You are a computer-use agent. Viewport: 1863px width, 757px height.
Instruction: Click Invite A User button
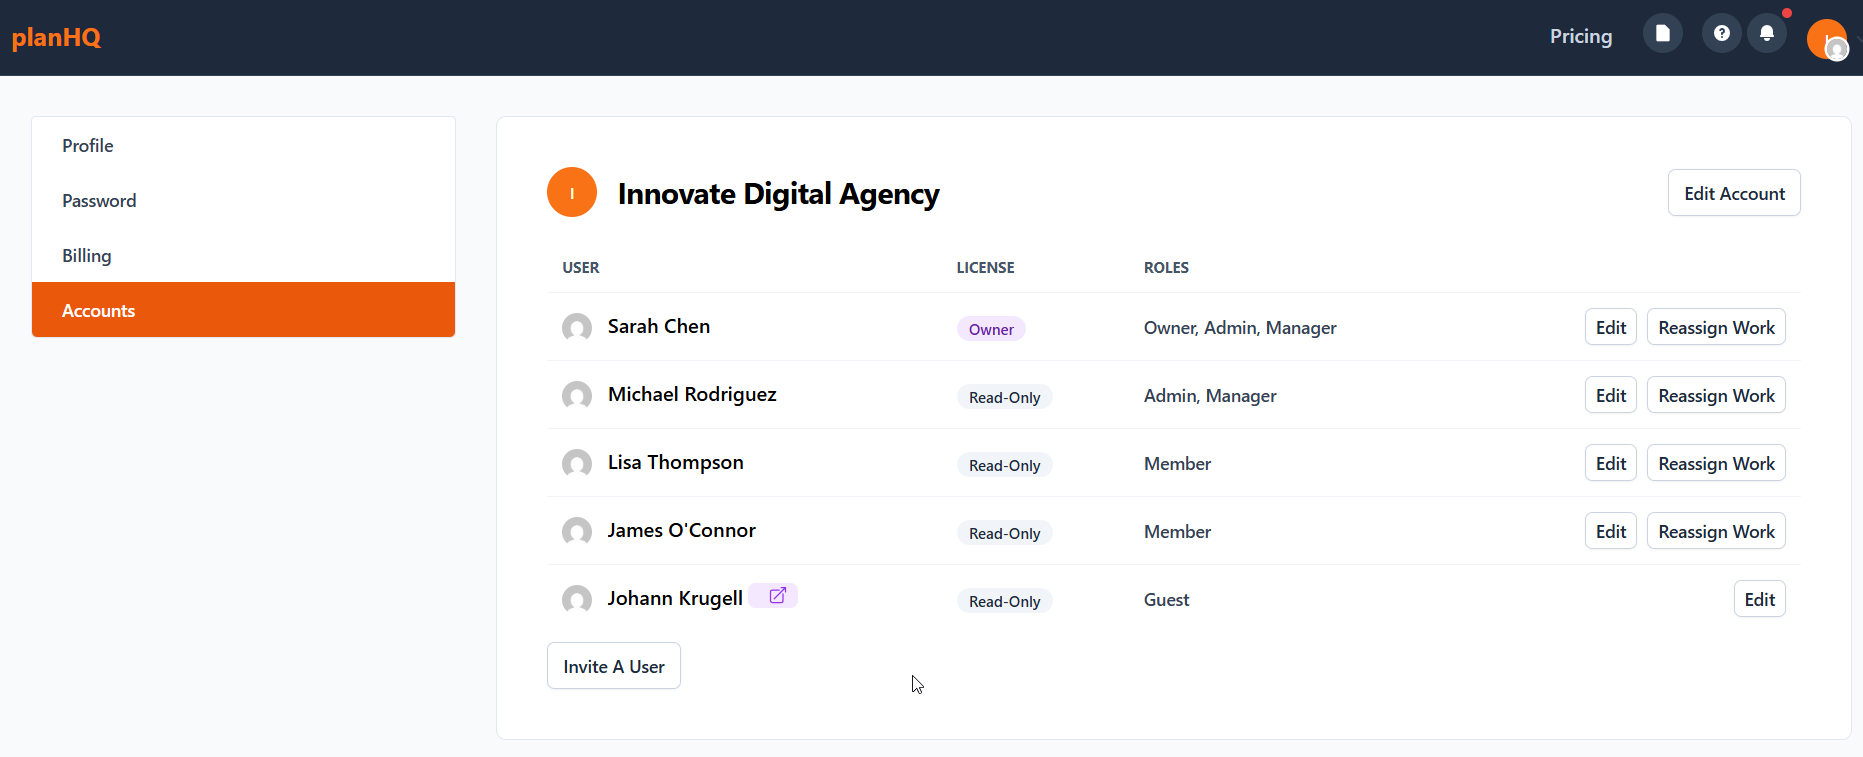[x=613, y=667]
